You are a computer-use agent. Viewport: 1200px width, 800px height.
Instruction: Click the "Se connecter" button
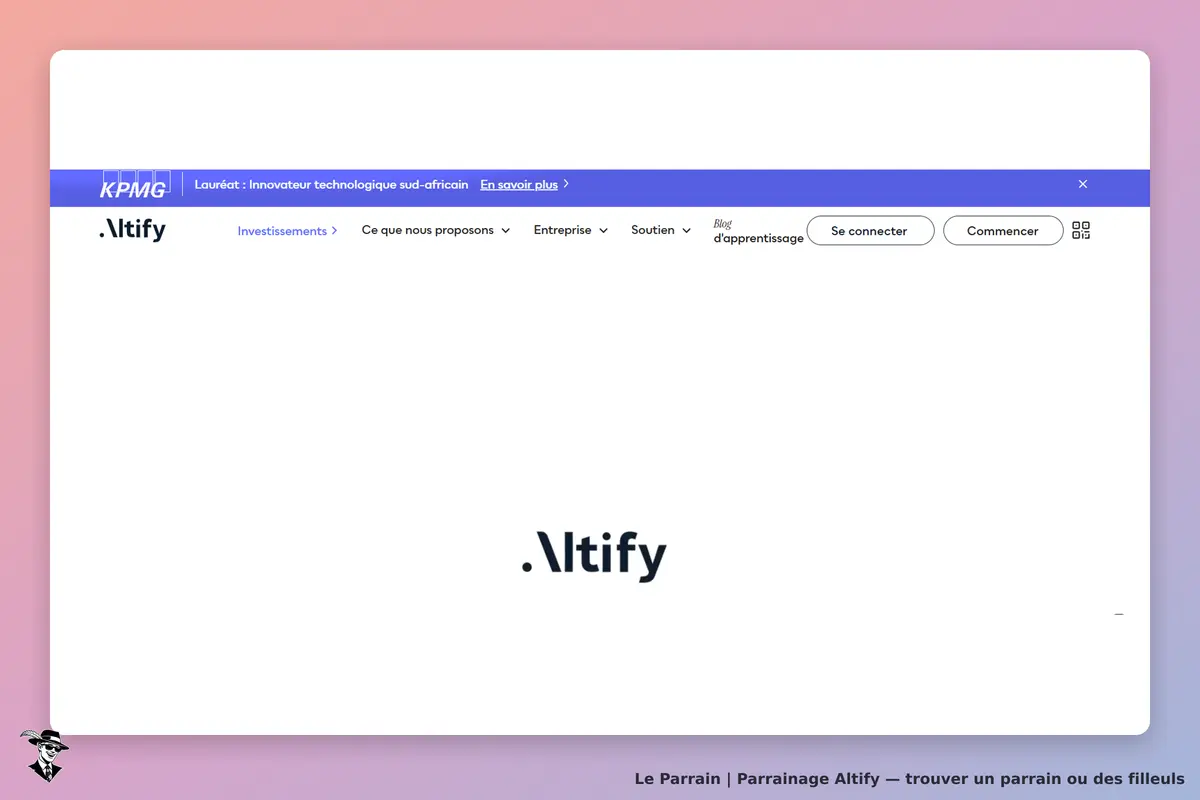[x=870, y=231]
